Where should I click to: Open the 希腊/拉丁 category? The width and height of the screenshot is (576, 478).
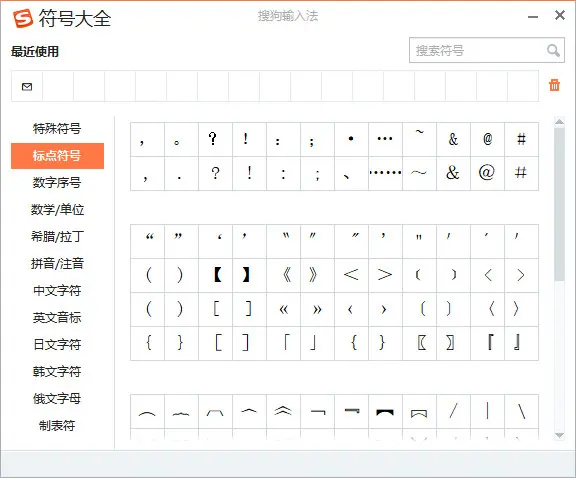pos(57,236)
